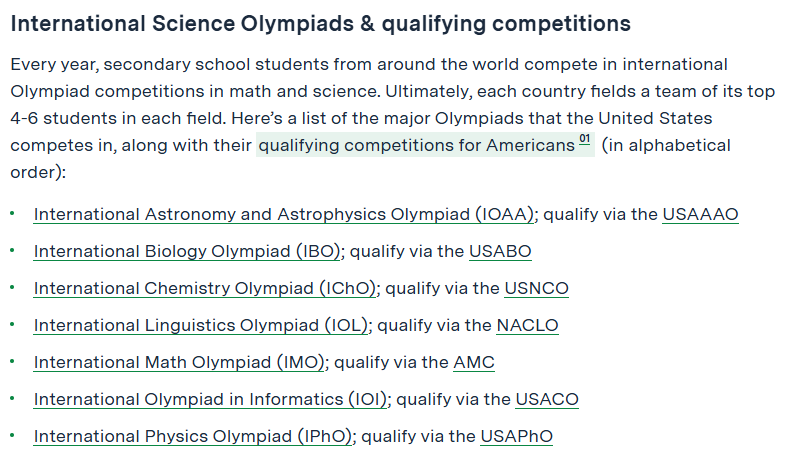Open the International Biology Olympiad (IBO) link
This screenshot has height=467, width=790.
[187, 251]
